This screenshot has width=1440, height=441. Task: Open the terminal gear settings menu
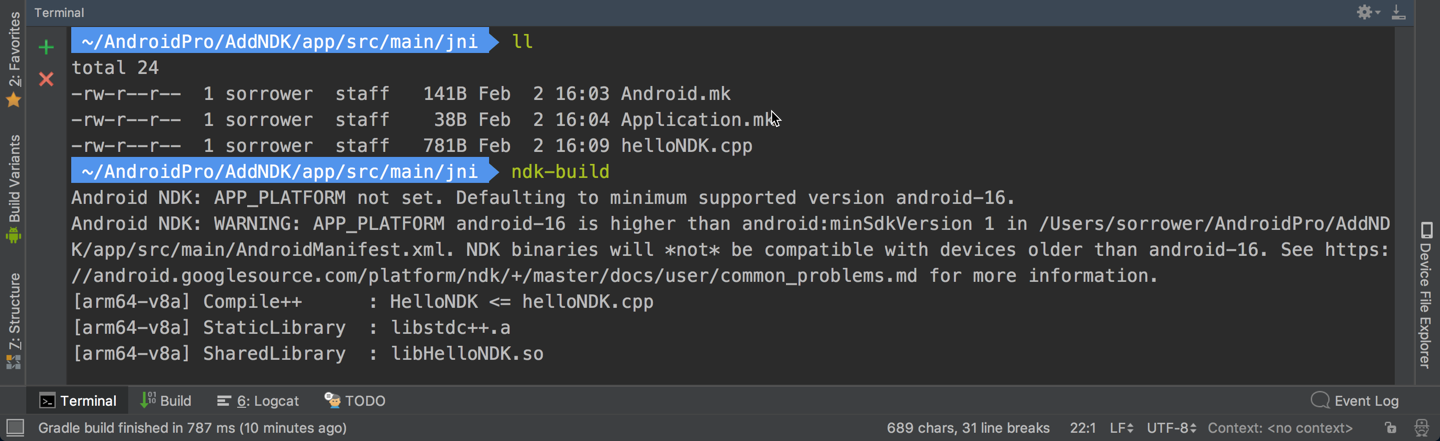click(1366, 12)
